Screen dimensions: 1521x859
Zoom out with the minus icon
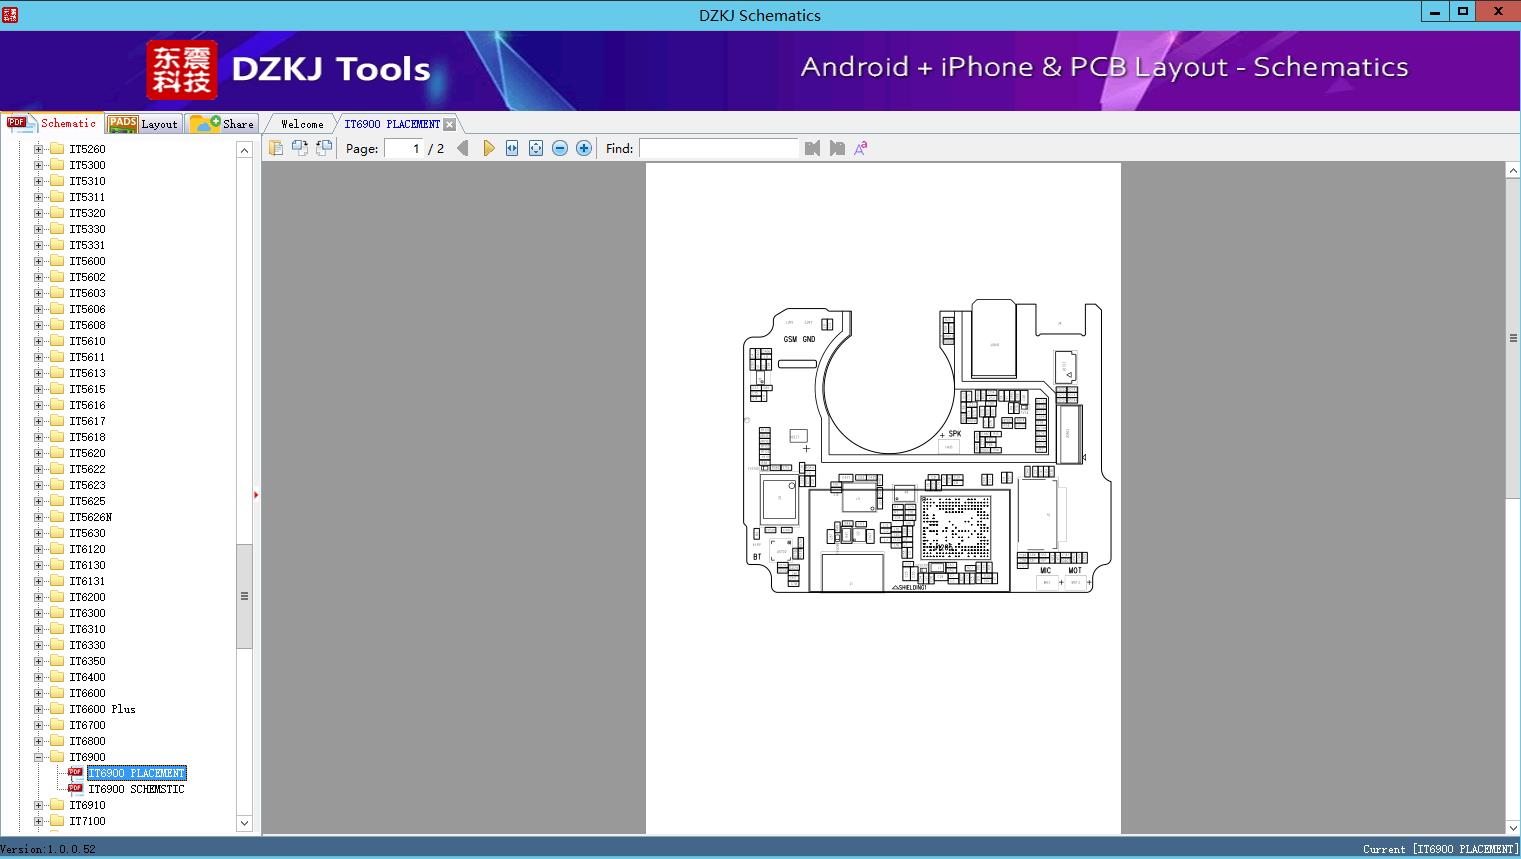coord(560,148)
